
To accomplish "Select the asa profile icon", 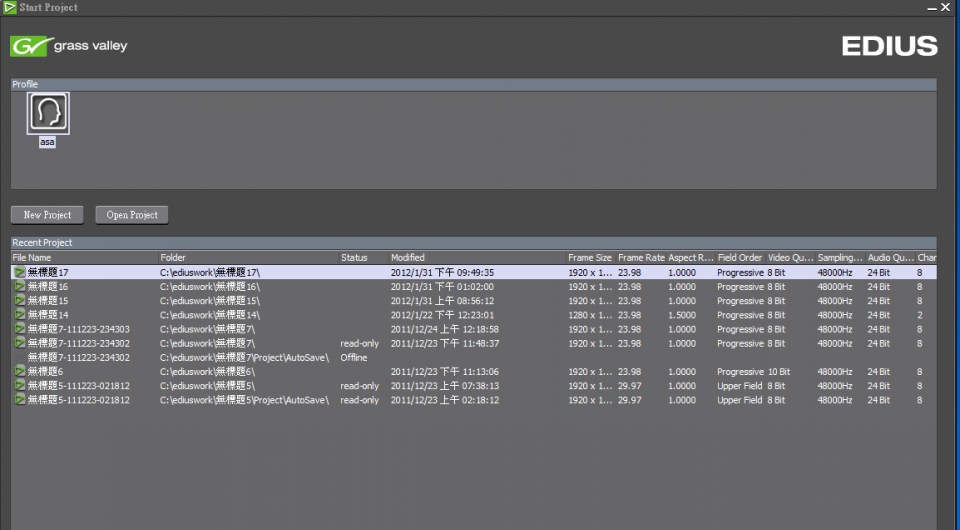I will click(48, 114).
